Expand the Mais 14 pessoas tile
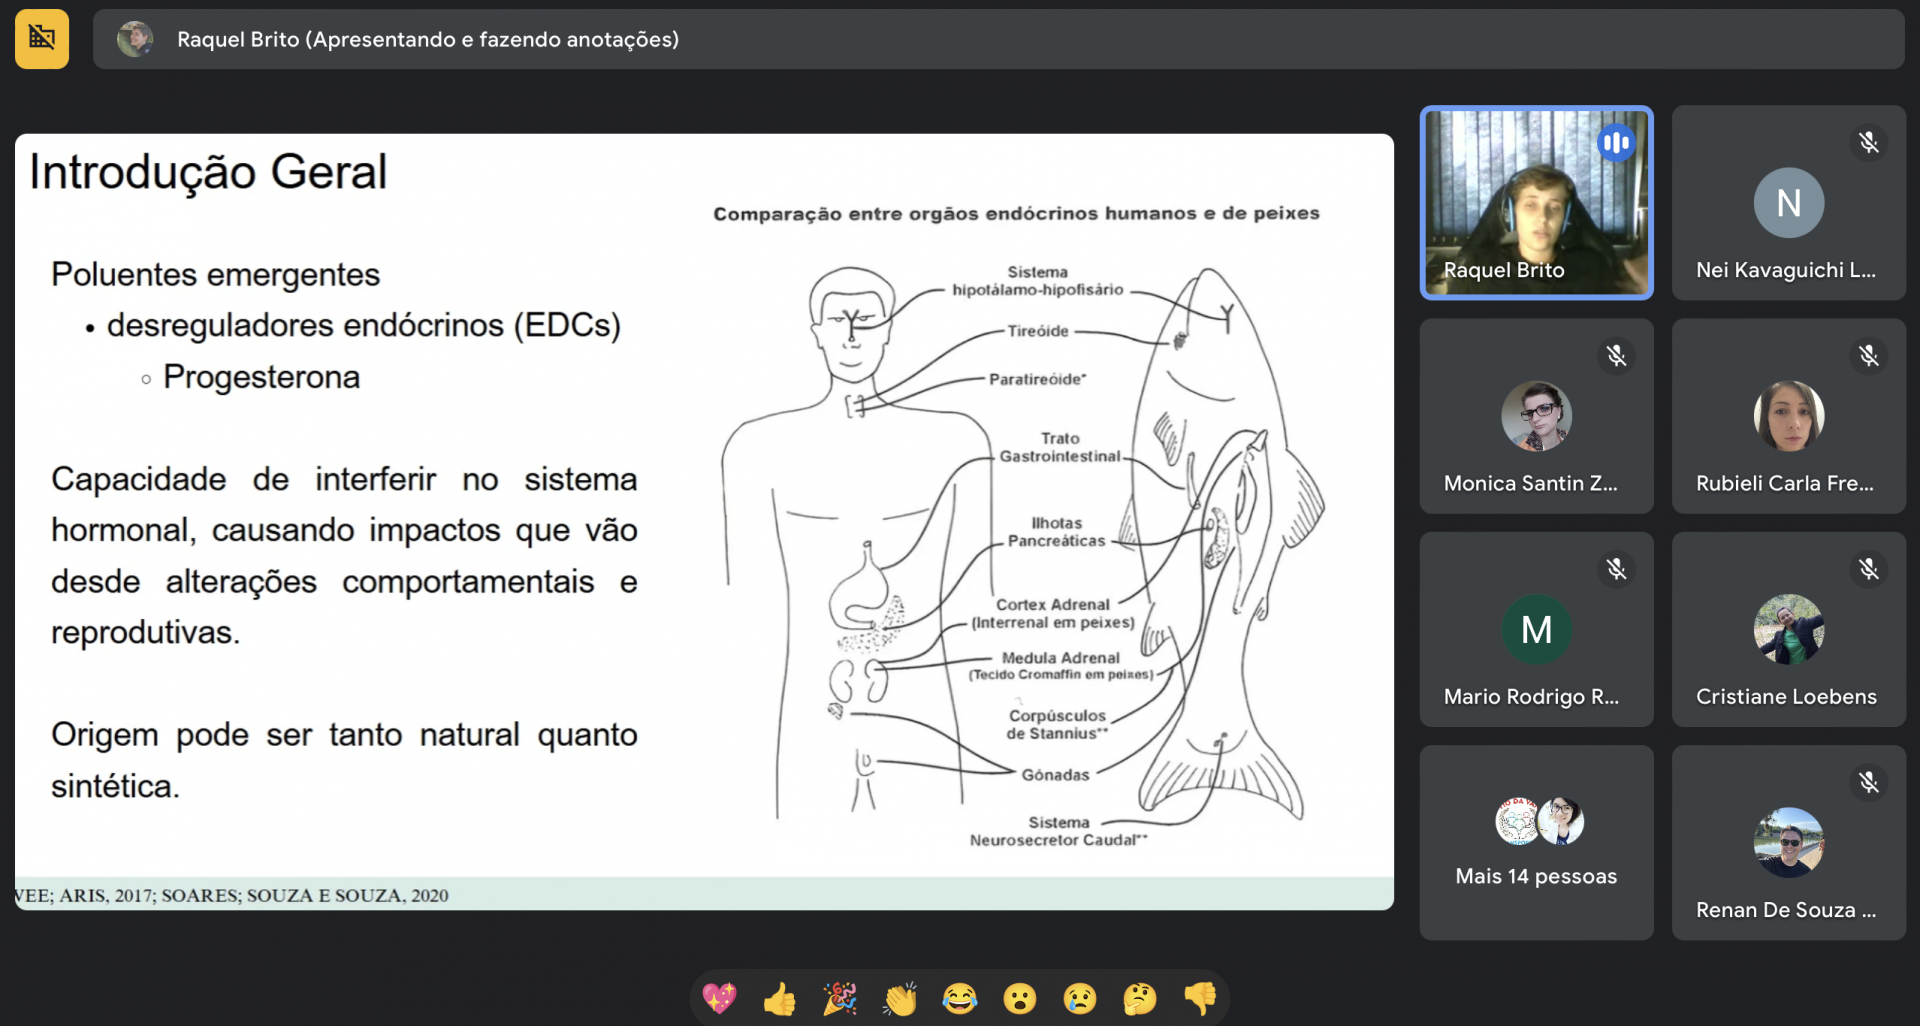Image resolution: width=1920 pixels, height=1026 pixels. click(1536, 842)
